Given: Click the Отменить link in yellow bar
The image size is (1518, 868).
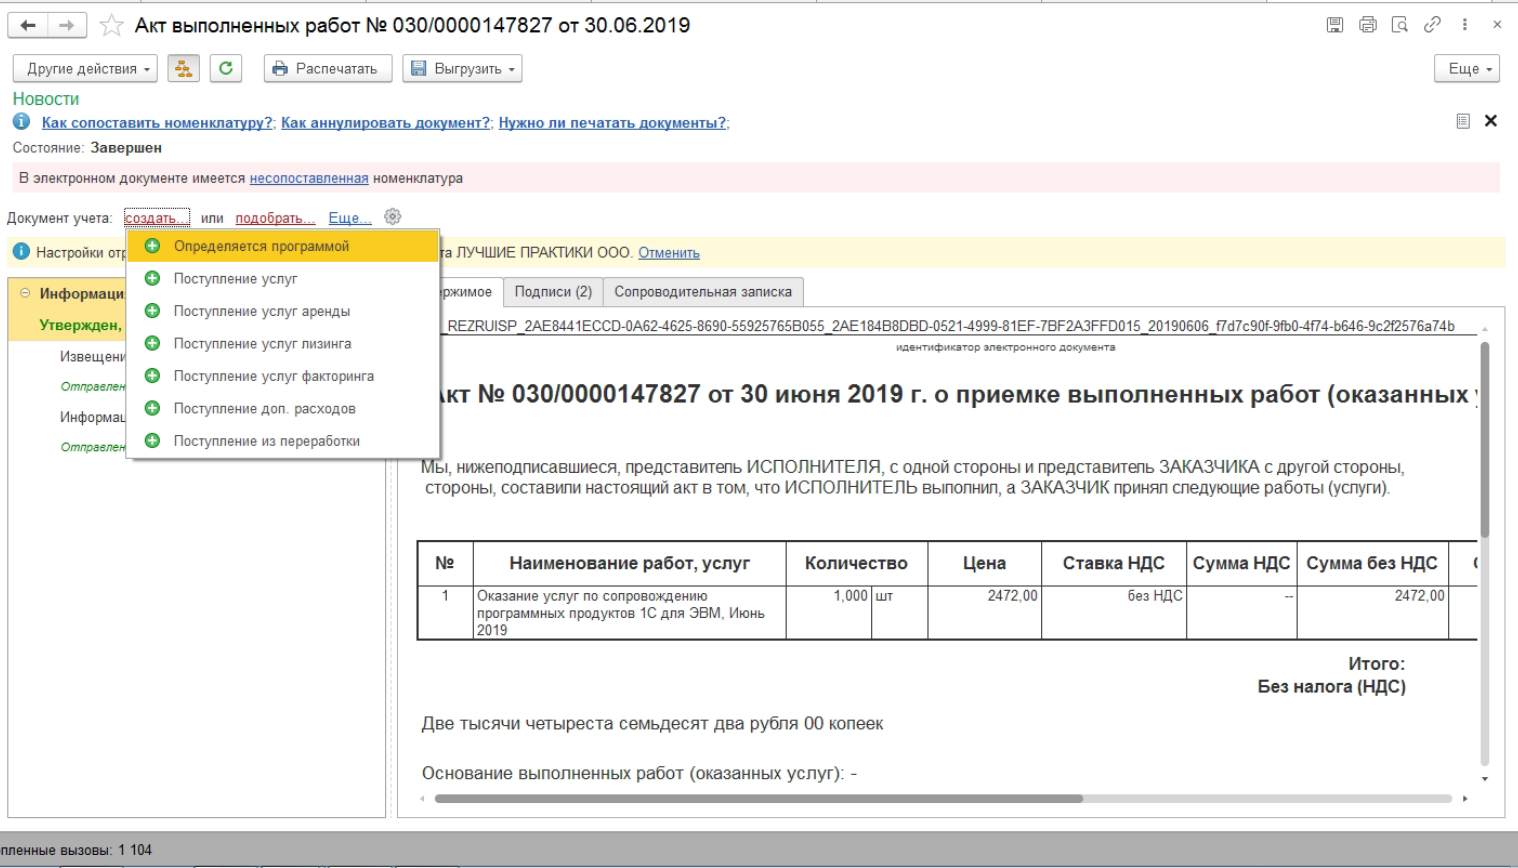Looking at the screenshot, I should tap(668, 253).
